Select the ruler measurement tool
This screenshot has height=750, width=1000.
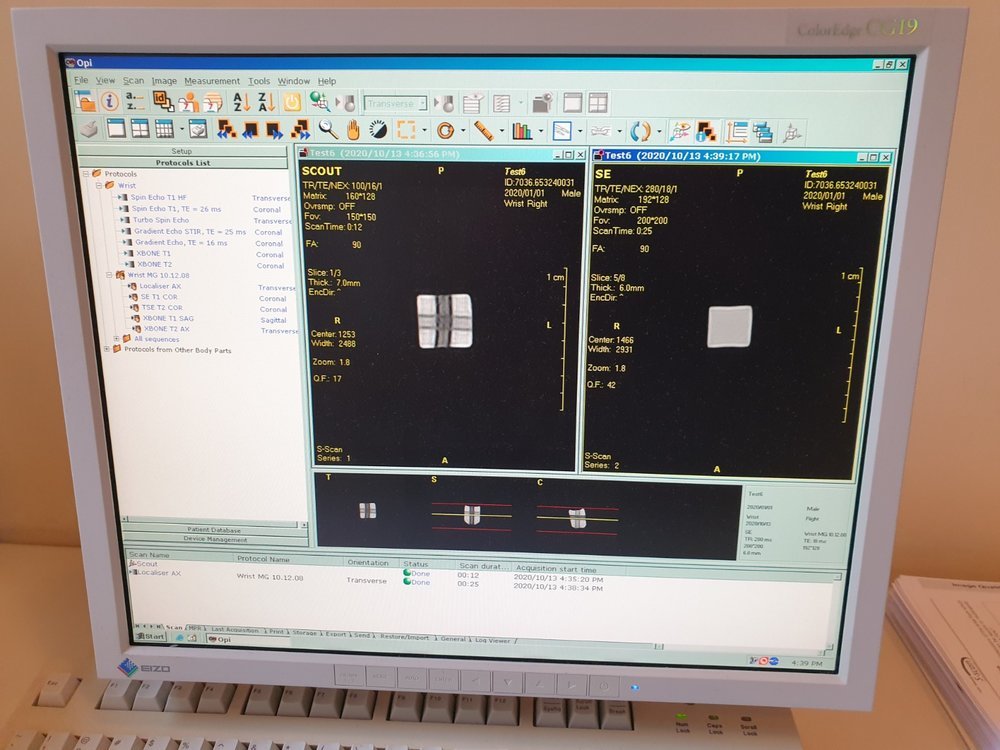[483, 131]
